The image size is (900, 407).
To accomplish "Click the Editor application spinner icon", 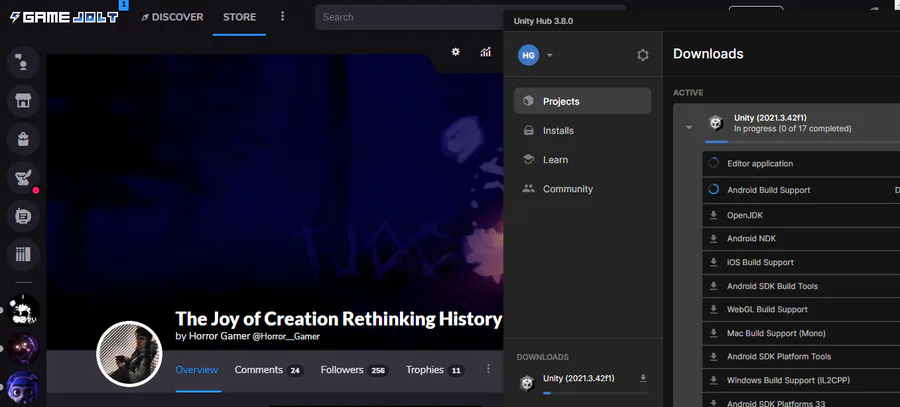I will coord(713,163).
